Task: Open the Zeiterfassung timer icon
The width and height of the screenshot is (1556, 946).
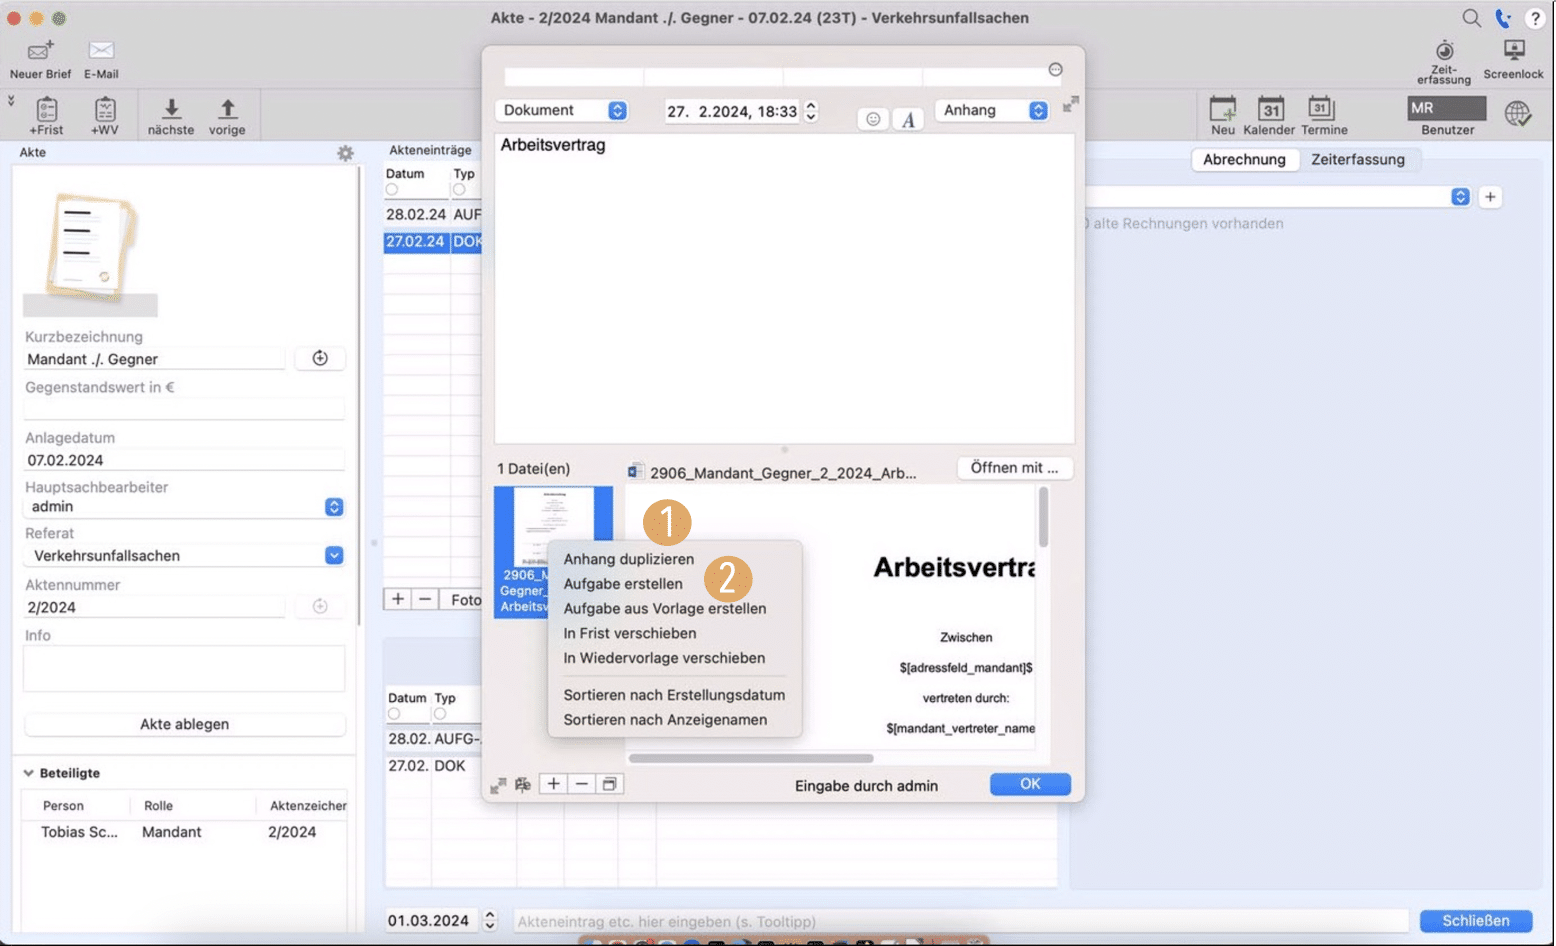Action: (x=1444, y=50)
